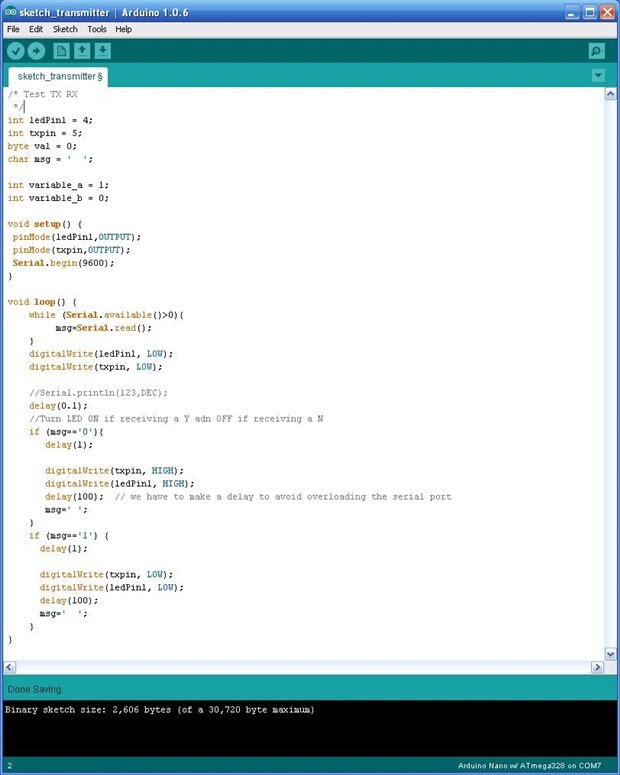Click the horizontal scrollbar right arrow
Screen dimensions: 620x775
coord(597,667)
